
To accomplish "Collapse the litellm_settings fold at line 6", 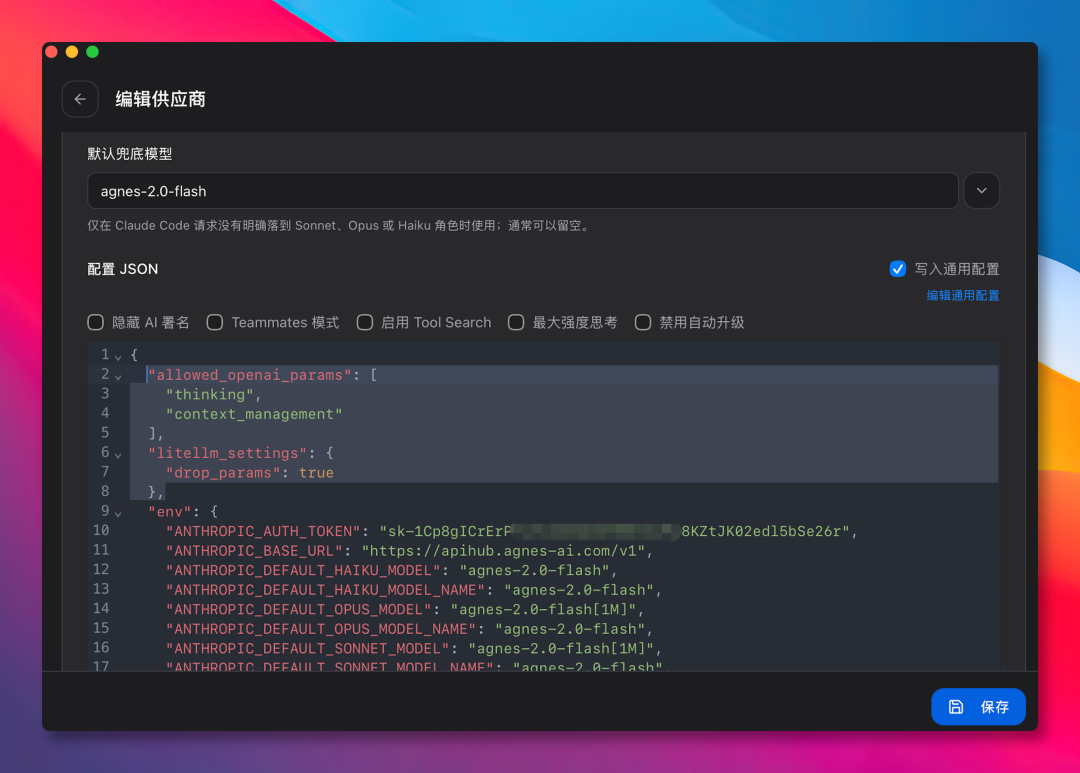I will click(118, 455).
